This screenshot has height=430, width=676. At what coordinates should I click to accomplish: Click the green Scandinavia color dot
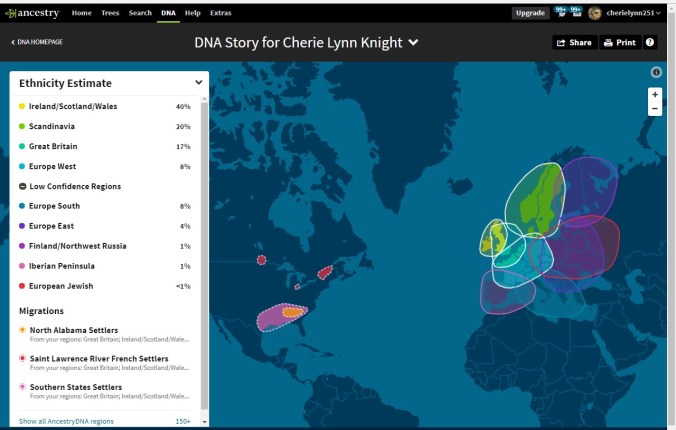(22, 126)
